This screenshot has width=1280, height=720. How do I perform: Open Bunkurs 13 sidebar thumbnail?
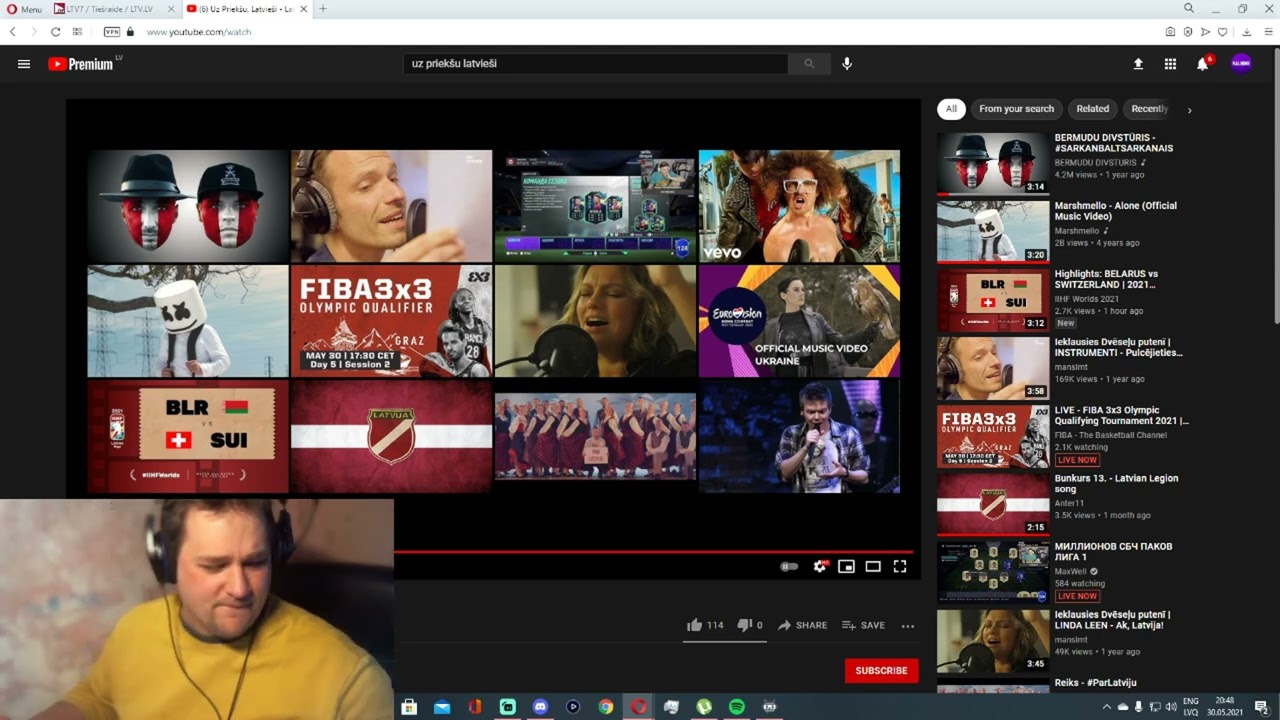993,504
